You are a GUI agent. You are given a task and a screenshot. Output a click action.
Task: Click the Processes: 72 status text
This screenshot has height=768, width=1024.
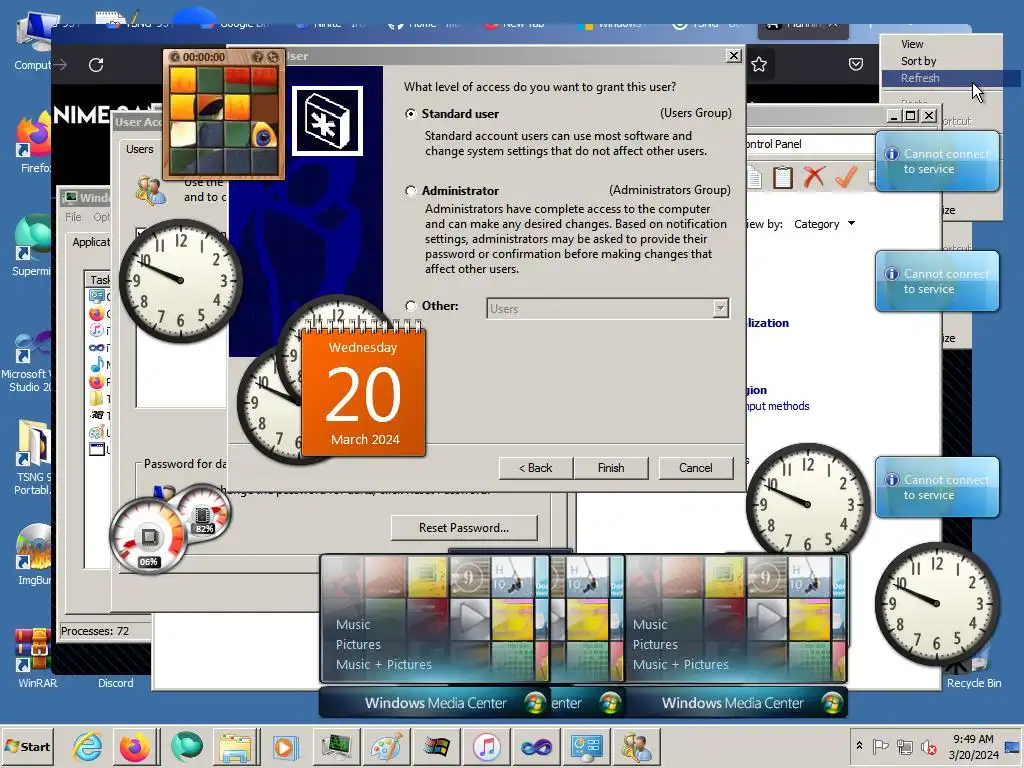(95, 631)
